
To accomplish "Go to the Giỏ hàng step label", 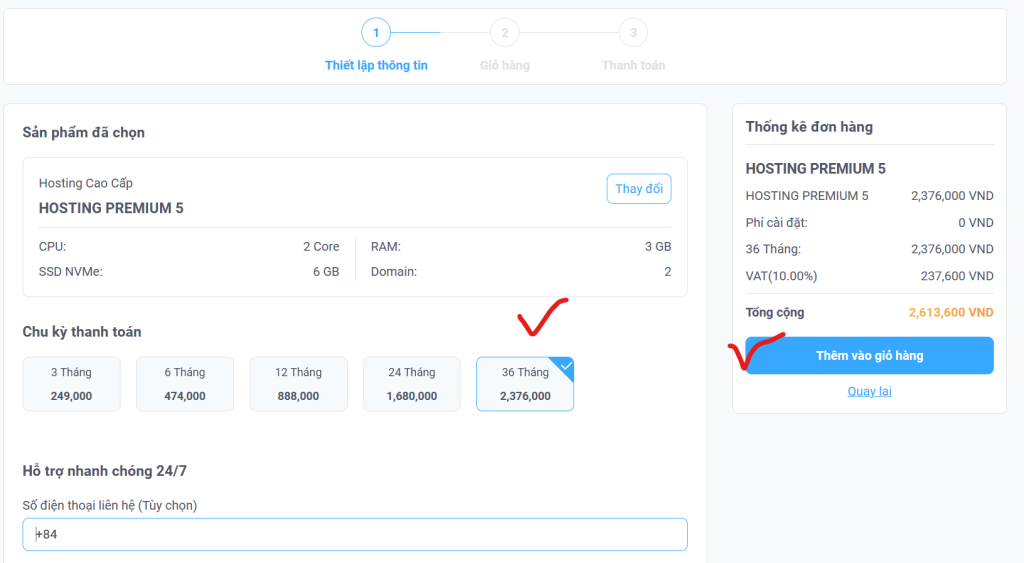I will pos(504,65).
